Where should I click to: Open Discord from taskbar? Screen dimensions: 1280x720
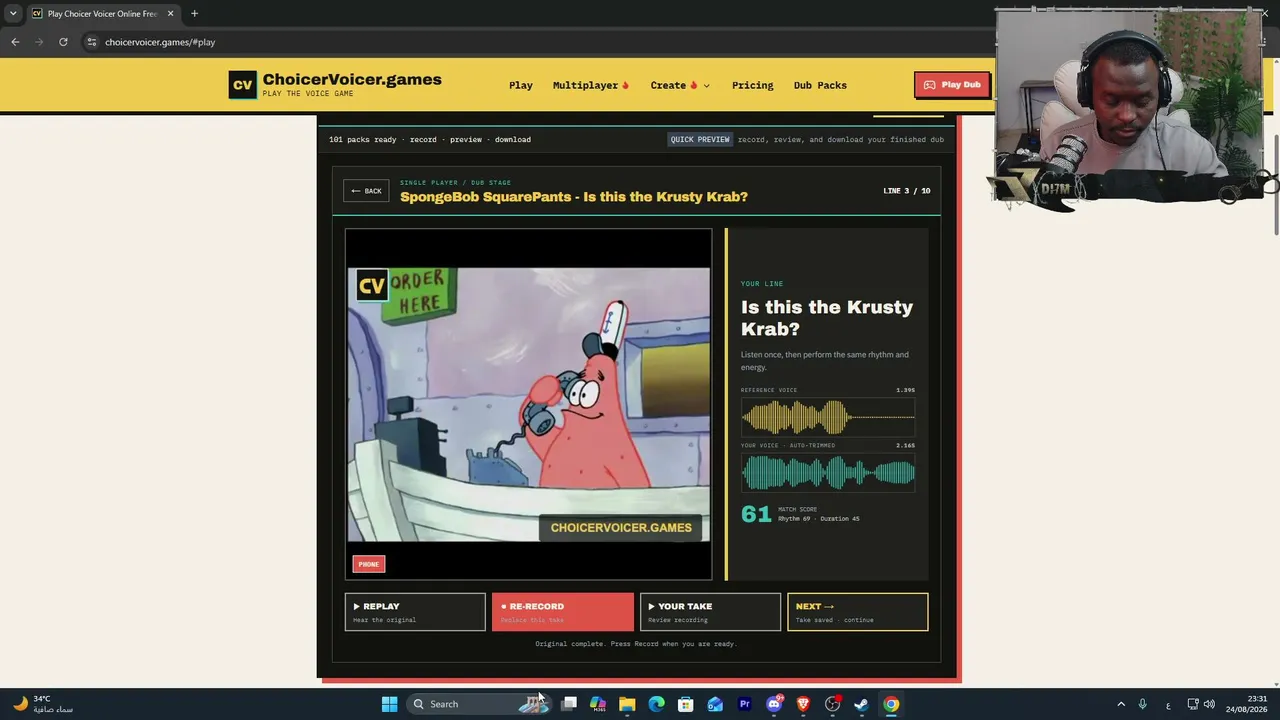[x=773, y=704]
